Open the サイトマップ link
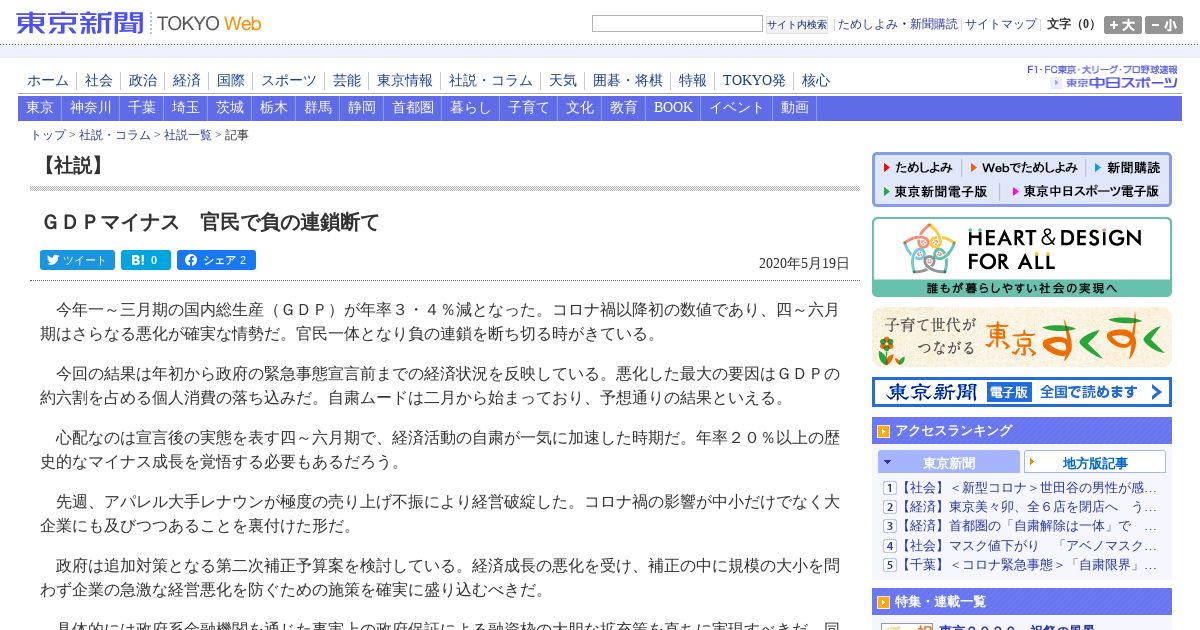This screenshot has height=630, width=1200. [x=1001, y=24]
